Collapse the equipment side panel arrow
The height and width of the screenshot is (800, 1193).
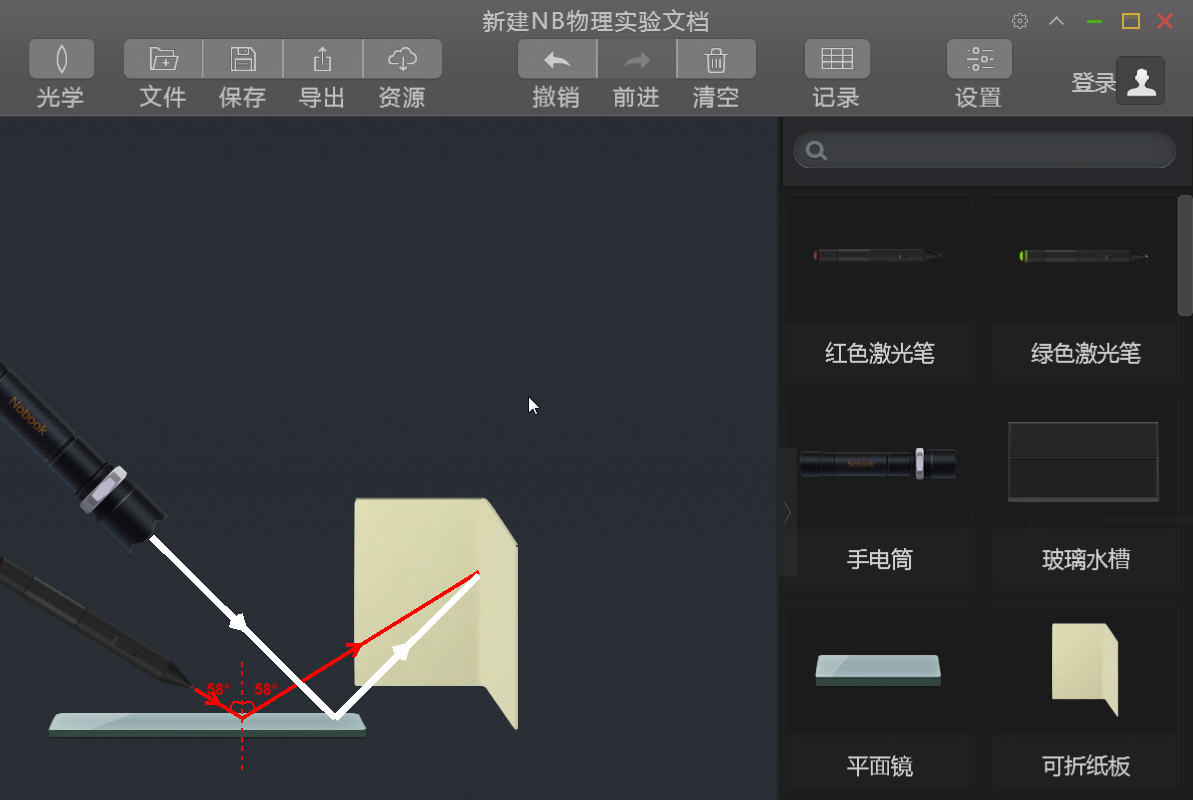click(x=787, y=512)
